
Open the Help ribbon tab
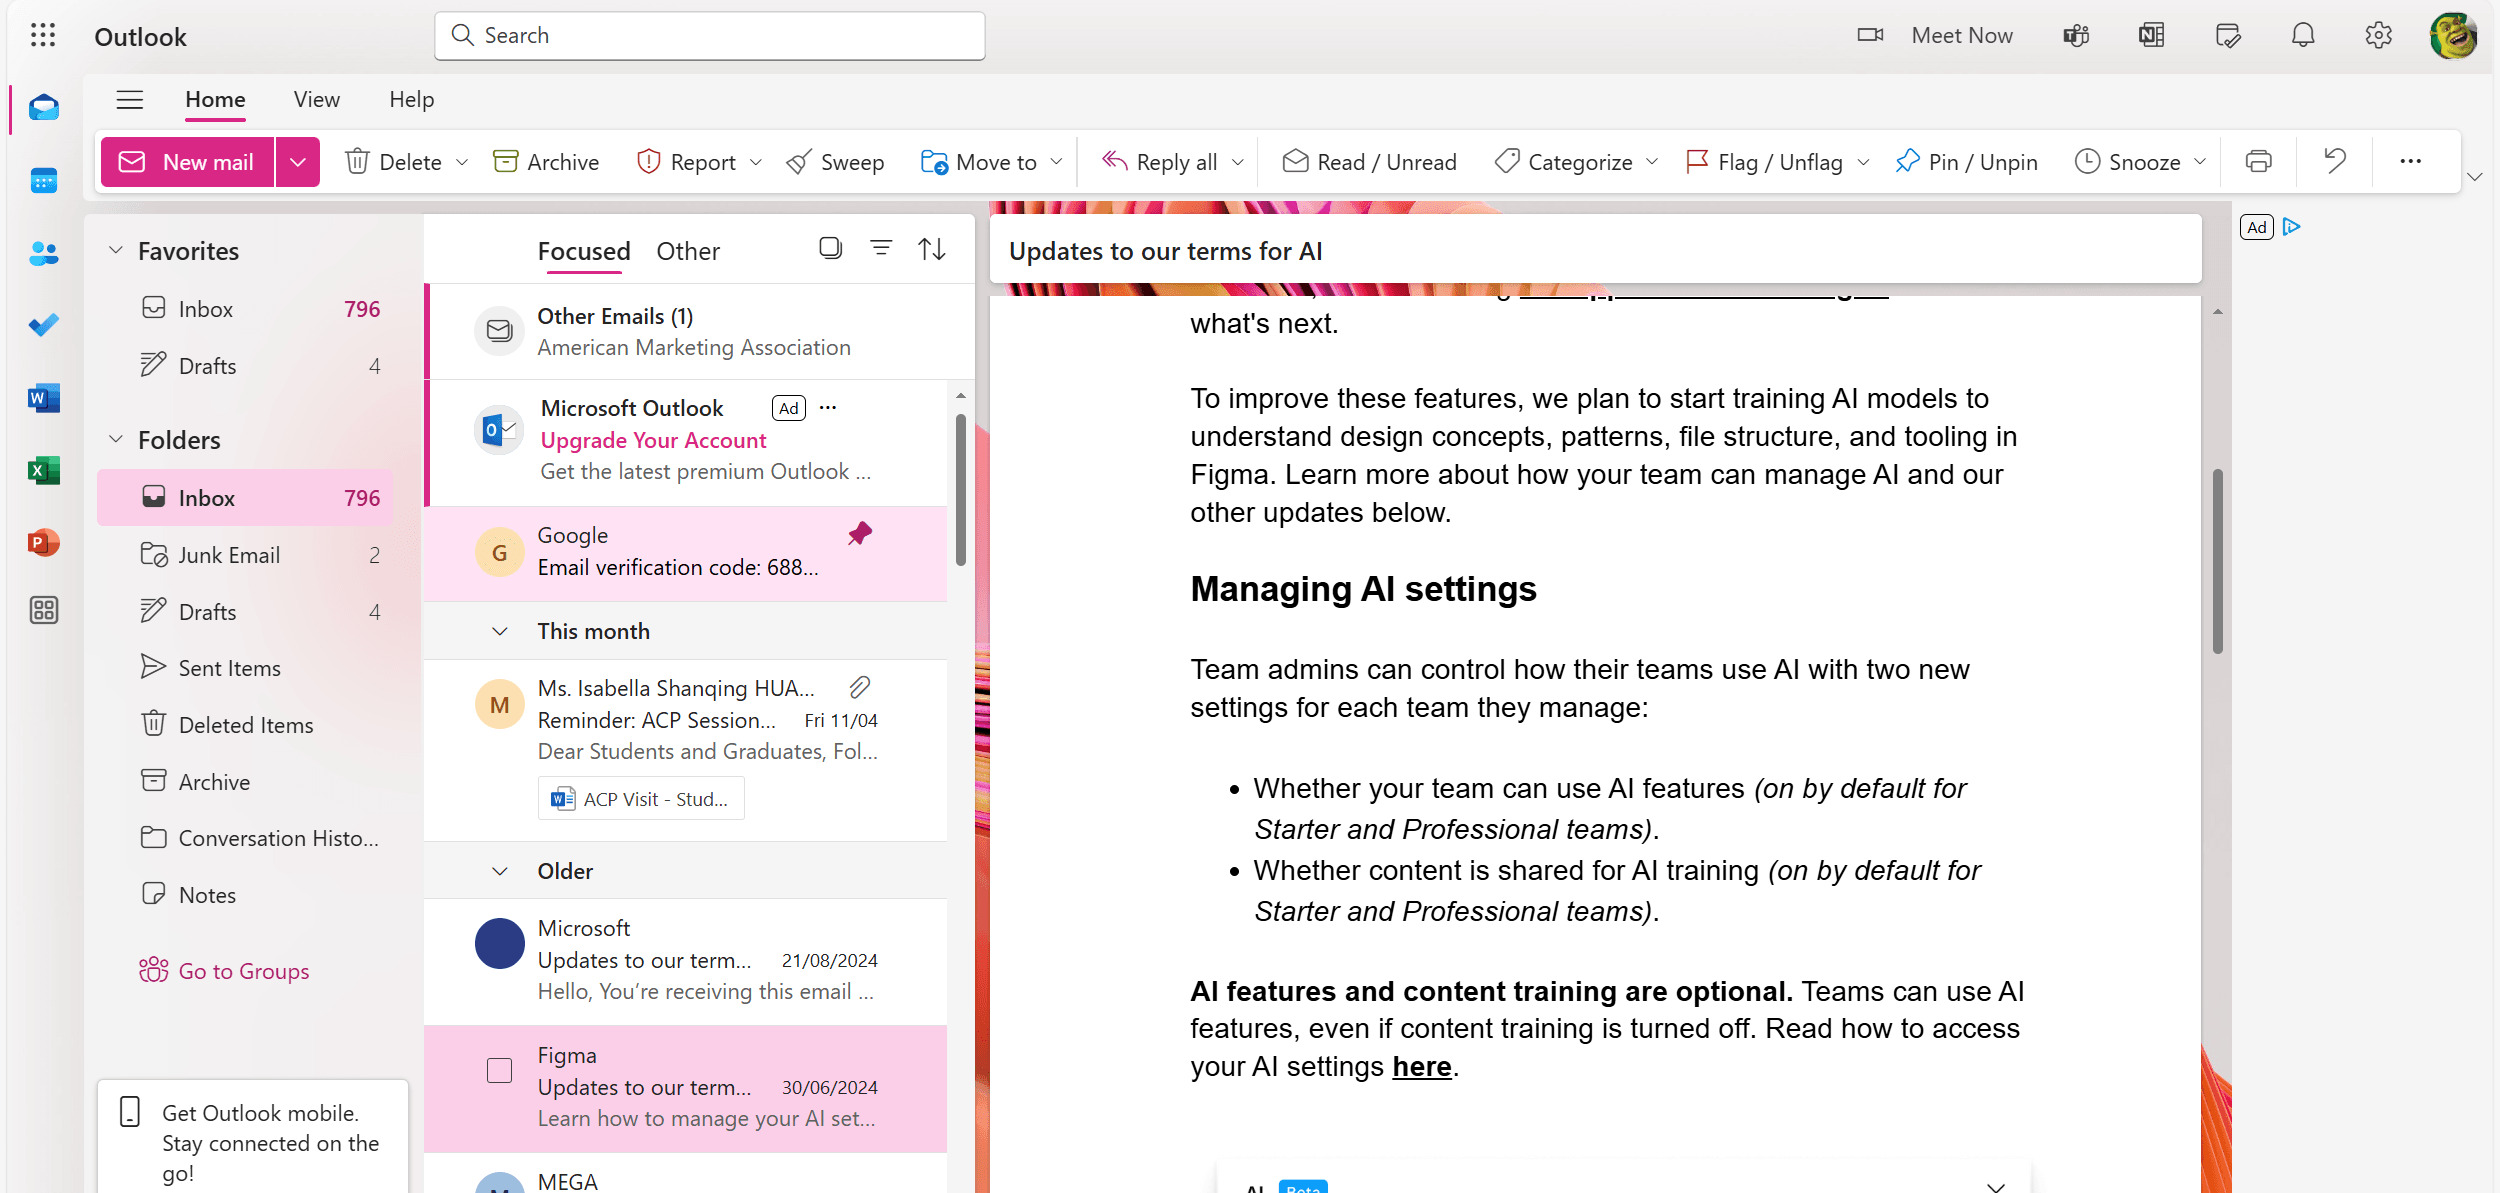[411, 99]
